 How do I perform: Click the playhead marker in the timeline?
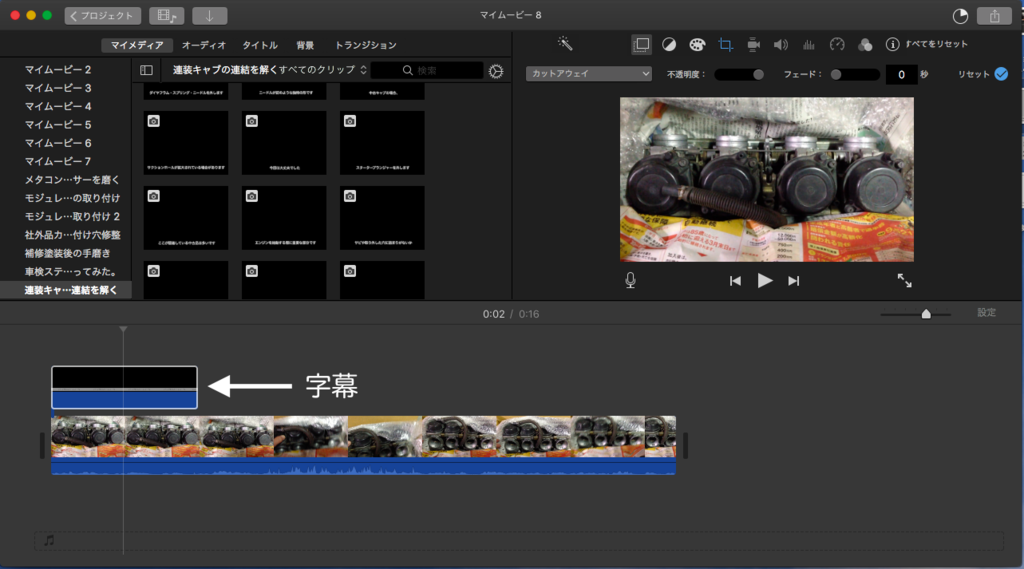point(123,329)
